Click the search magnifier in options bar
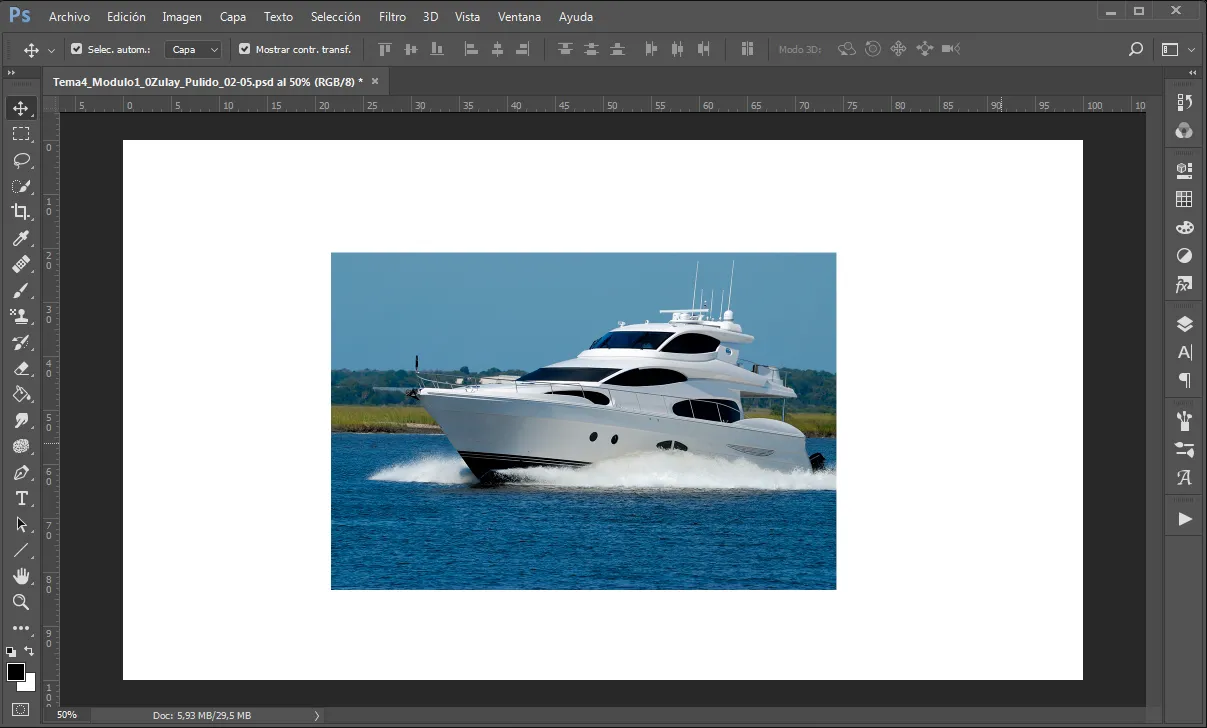Viewport: 1207px width, 728px height. (1135, 49)
